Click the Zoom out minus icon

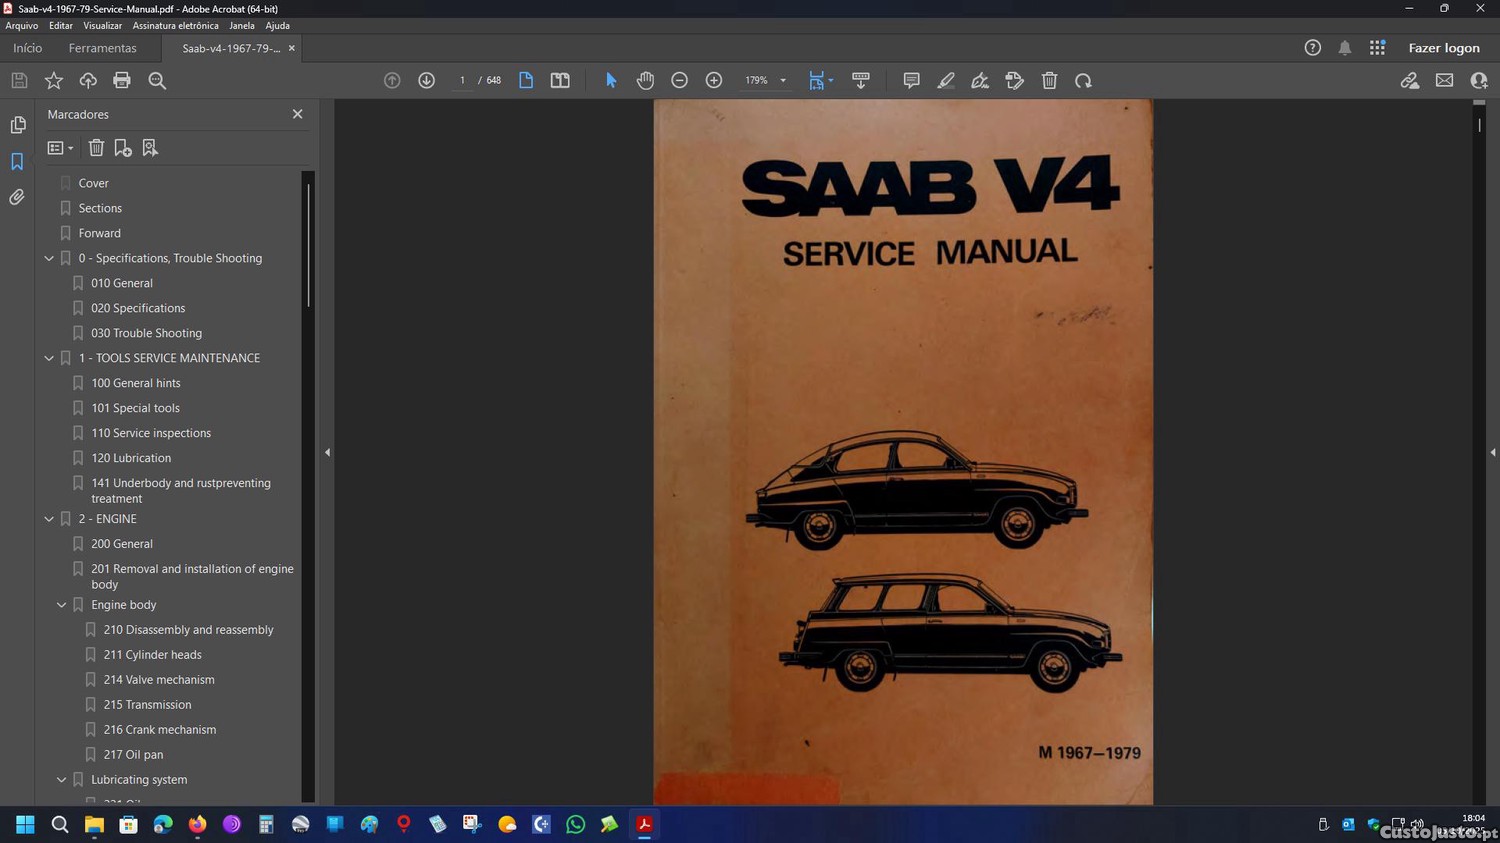[679, 80]
